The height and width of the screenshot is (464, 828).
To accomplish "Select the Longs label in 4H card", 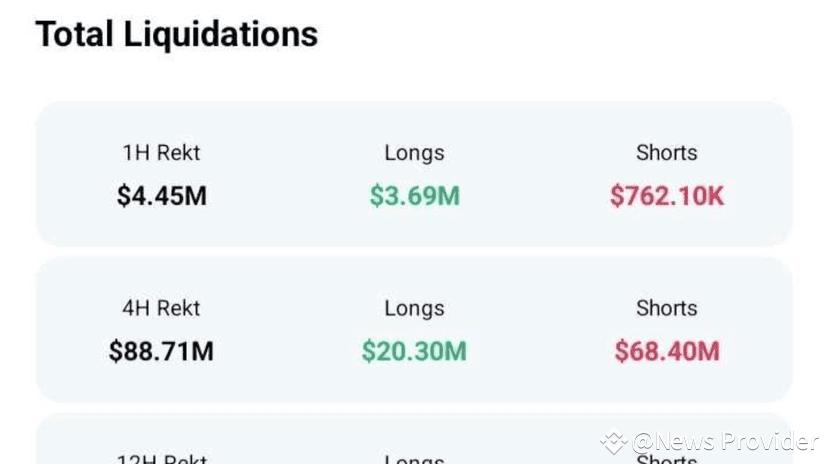I will (414, 309).
